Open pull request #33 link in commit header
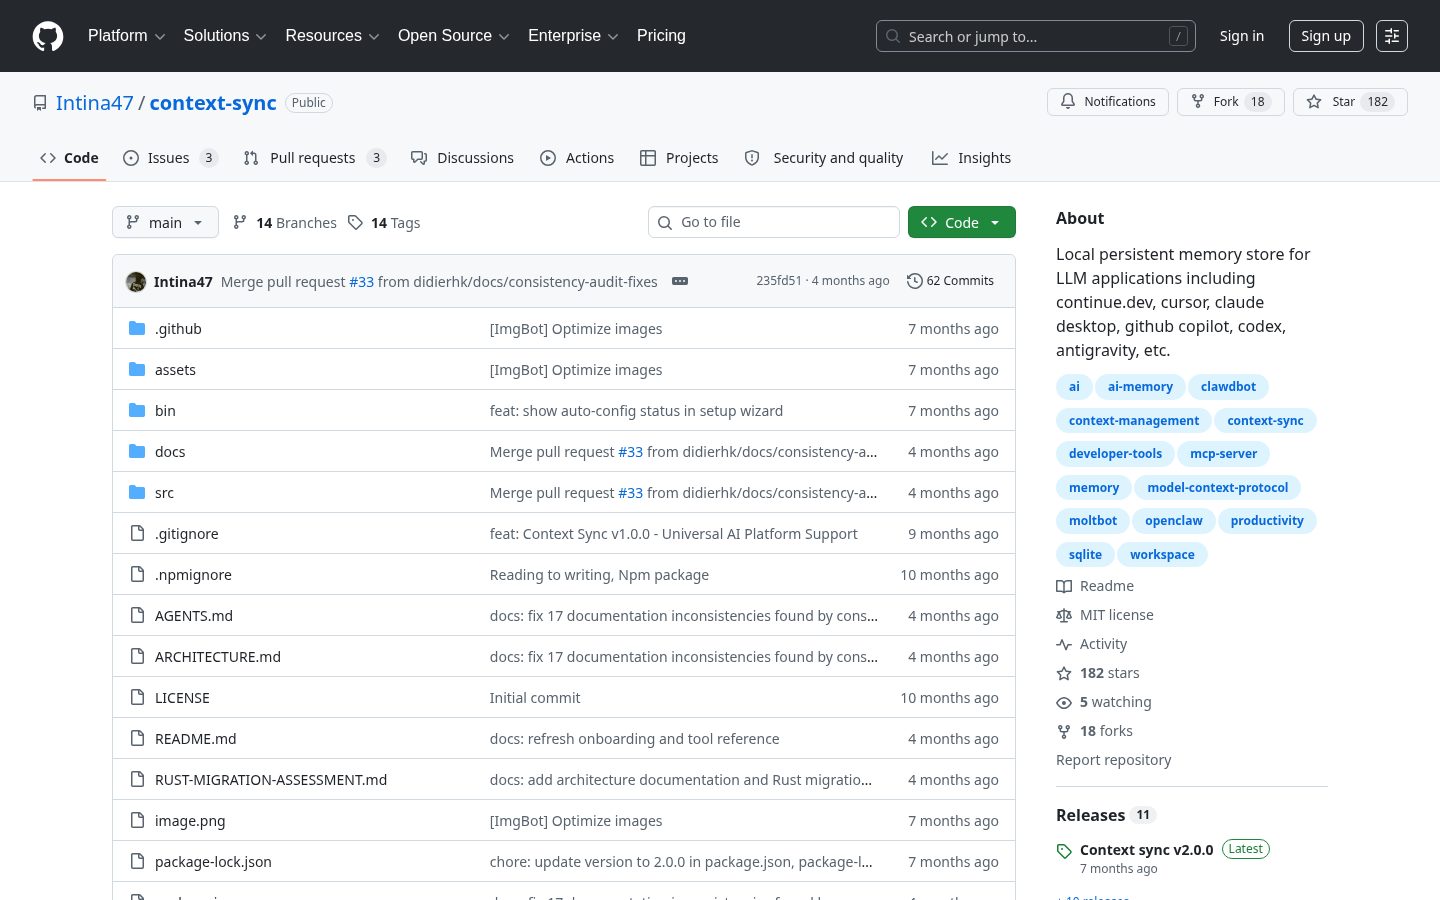Screen dimensions: 1440x900 pyautogui.click(x=361, y=282)
